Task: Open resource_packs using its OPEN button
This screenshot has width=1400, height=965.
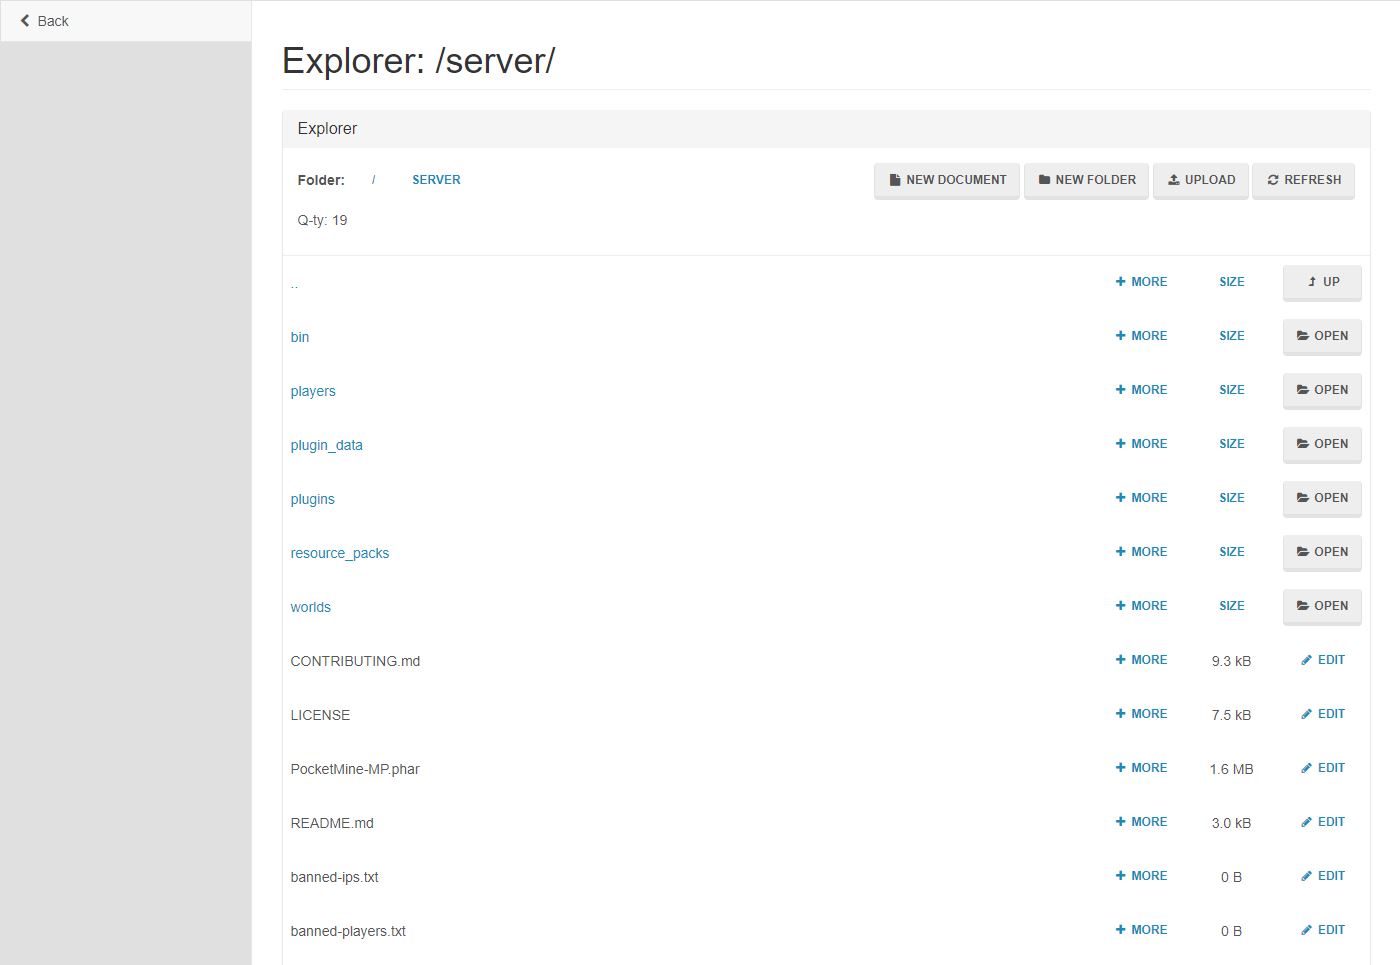Action: pos(1321,552)
